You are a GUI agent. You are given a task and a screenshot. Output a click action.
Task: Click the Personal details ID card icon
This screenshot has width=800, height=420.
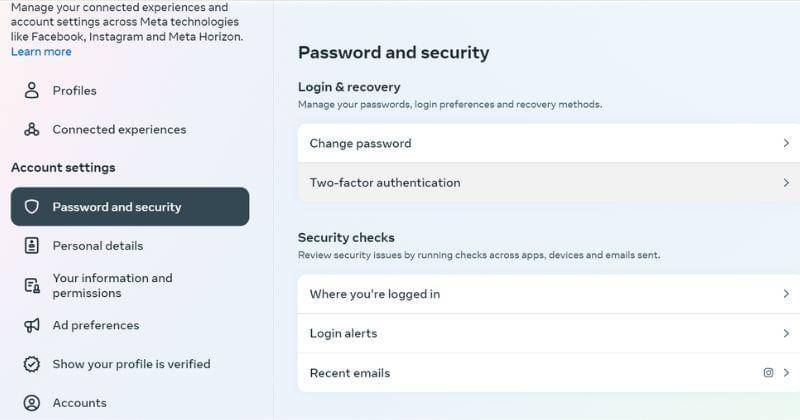click(x=32, y=246)
